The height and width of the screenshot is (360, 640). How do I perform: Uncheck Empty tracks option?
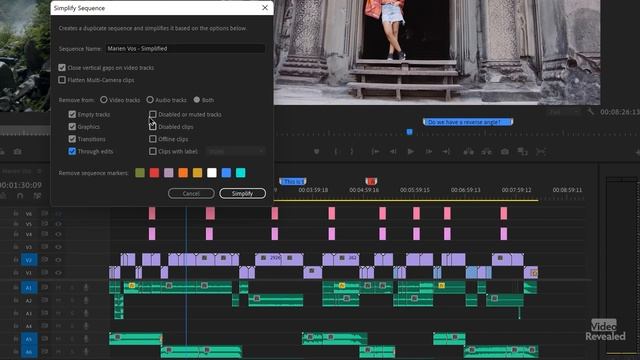[x=72, y=114]
